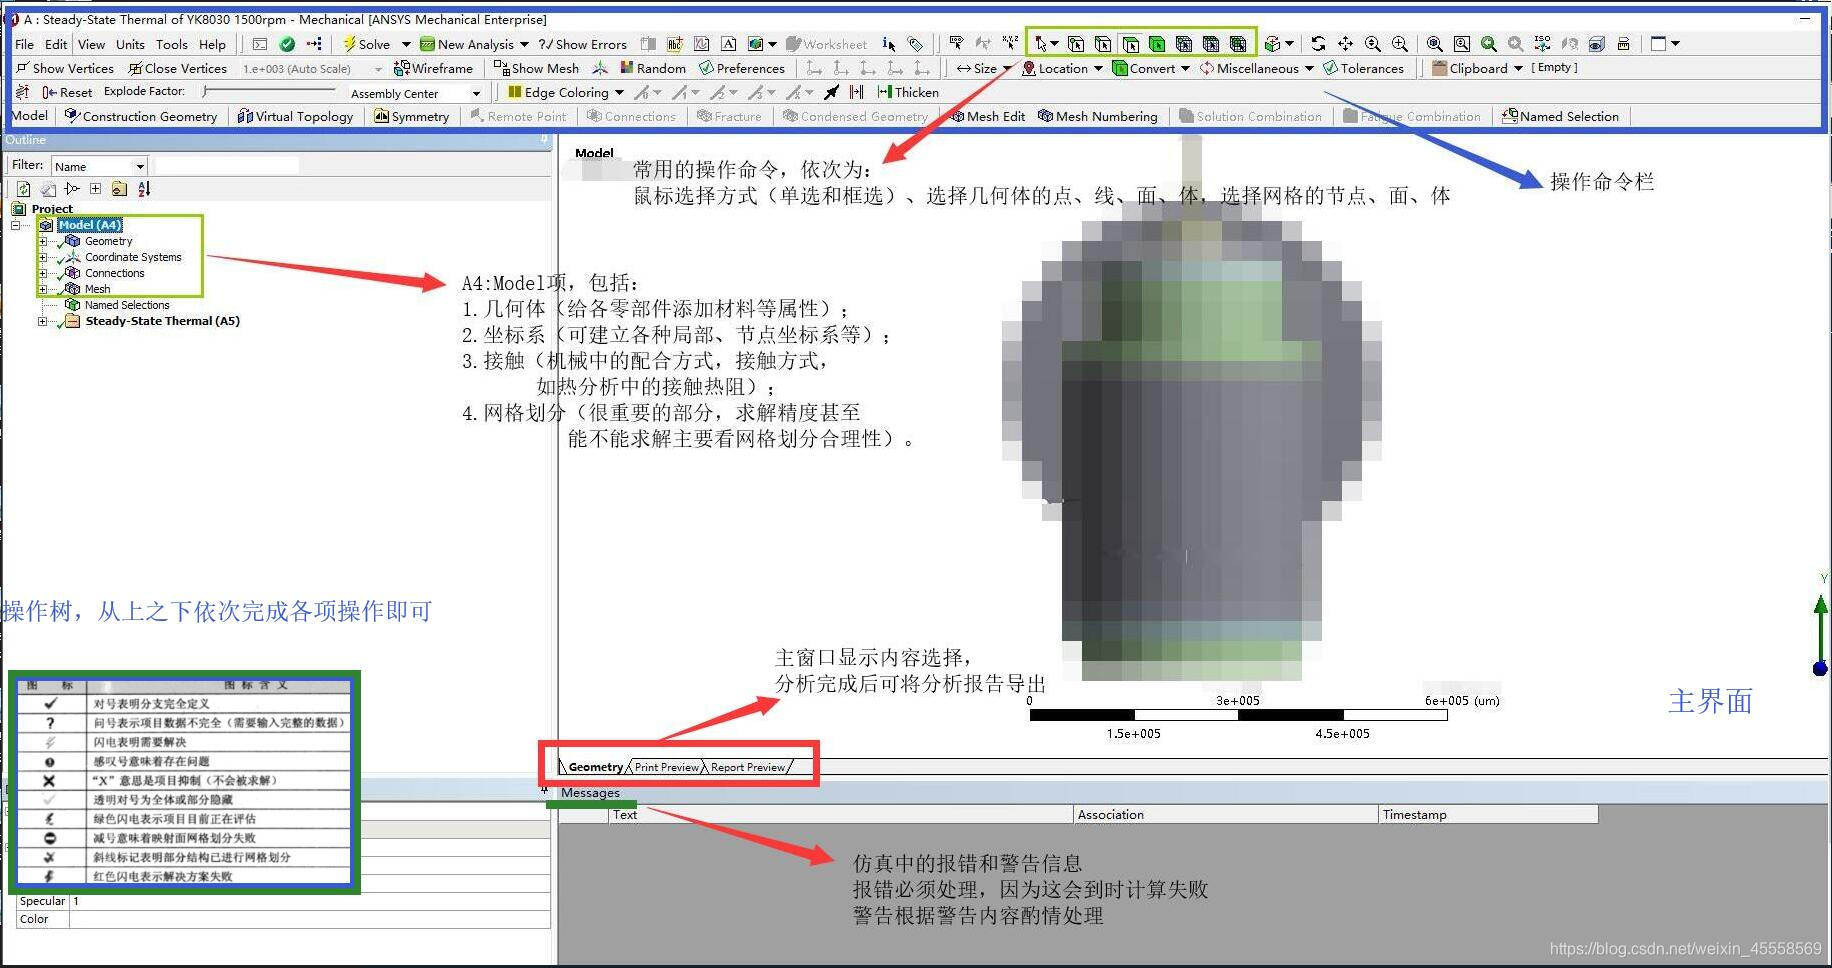Open the Tools menu
Image resolution: width=1832 pixels, height=968 pixels.
tap(171, 44)
